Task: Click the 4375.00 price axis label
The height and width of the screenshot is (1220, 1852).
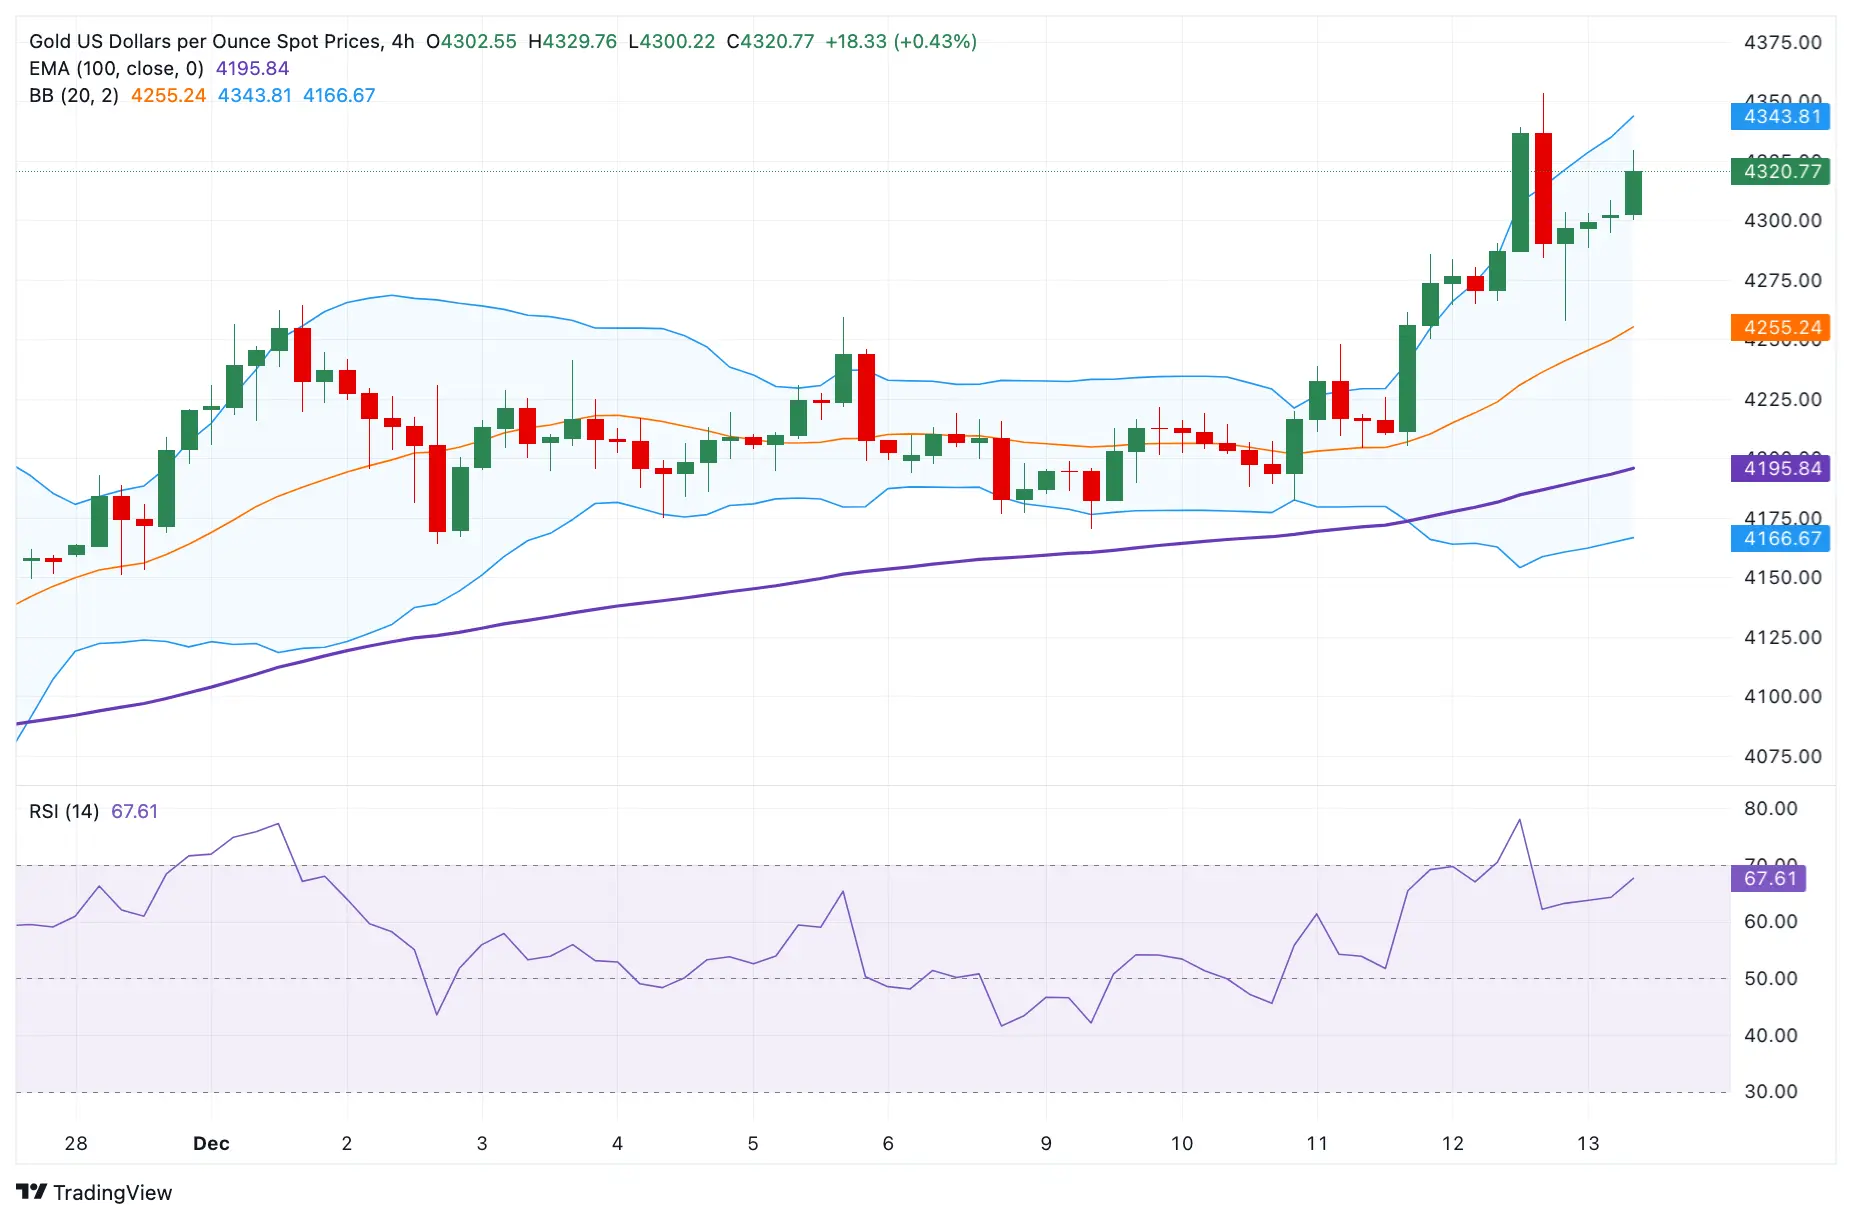Action: pos(1782,42)
